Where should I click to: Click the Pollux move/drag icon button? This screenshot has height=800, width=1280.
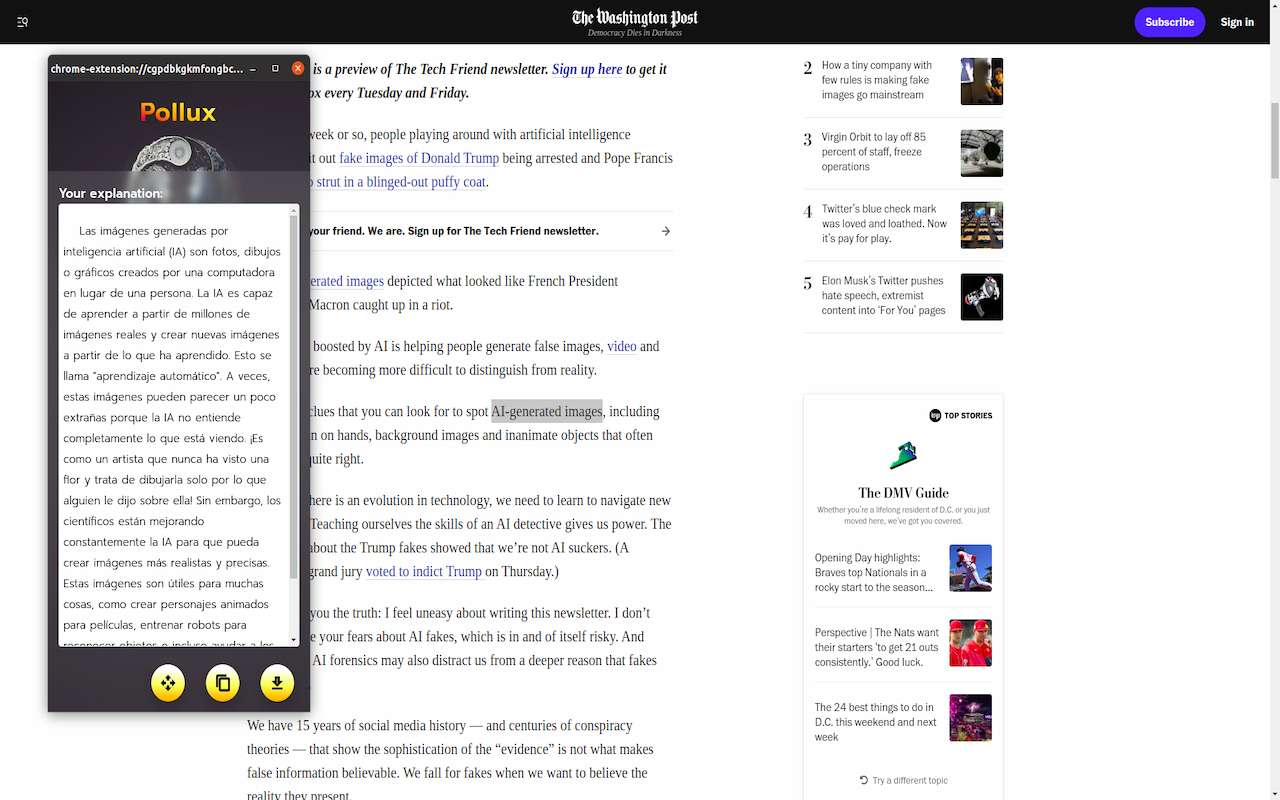pos(168,684)
